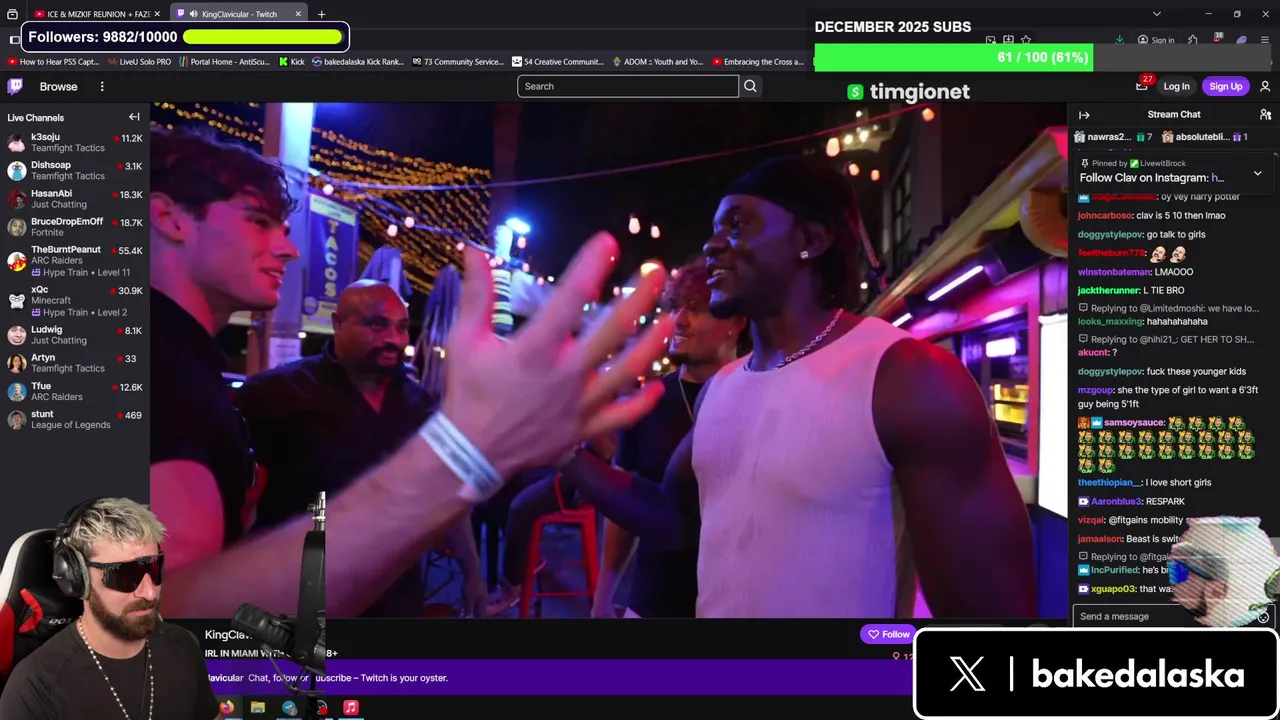This screenshot has width=1280, height=720.
Task: Click username jacktherunner in chat
Action: (x=1109, y=290)
